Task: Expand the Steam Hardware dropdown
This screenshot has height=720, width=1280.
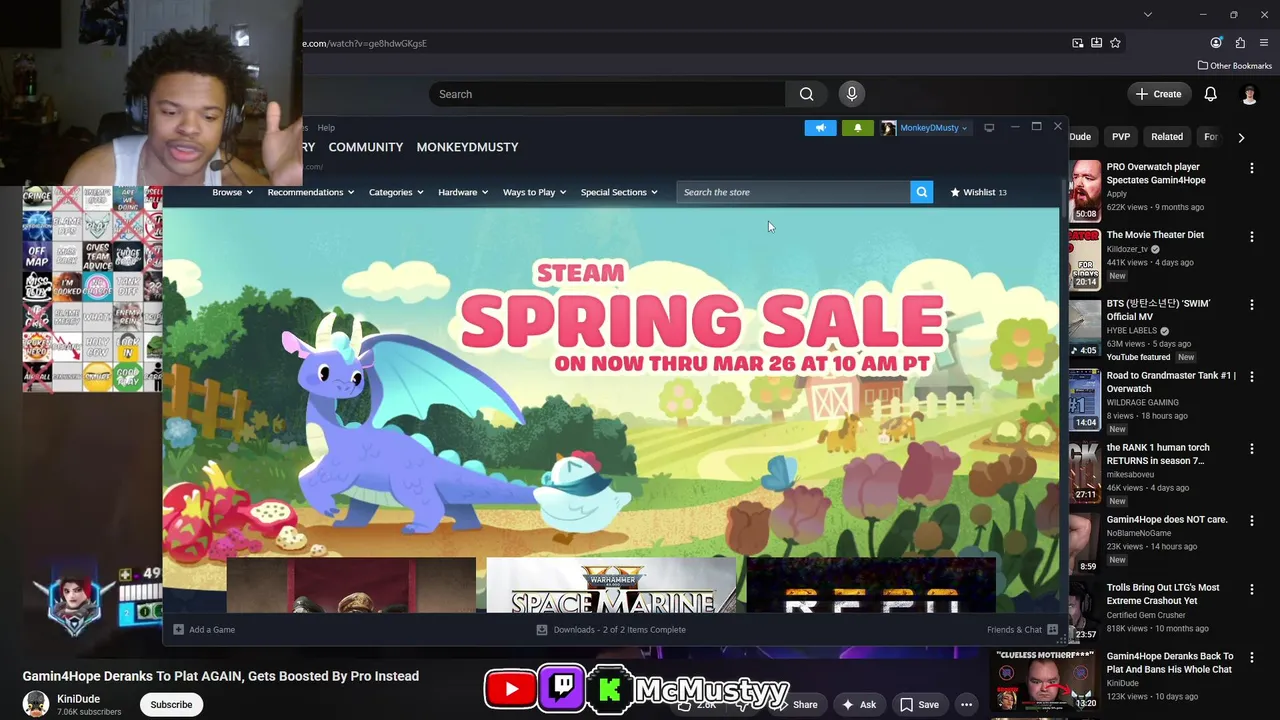Action: (x=463, y=192)
